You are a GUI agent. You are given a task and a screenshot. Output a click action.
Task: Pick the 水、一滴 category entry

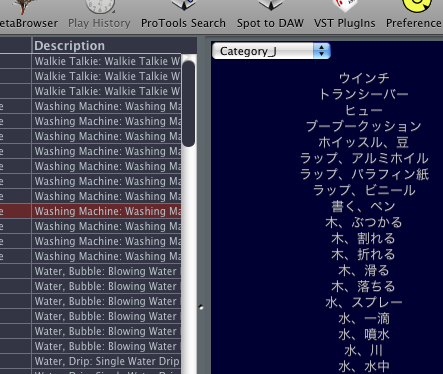click(364, 318)
